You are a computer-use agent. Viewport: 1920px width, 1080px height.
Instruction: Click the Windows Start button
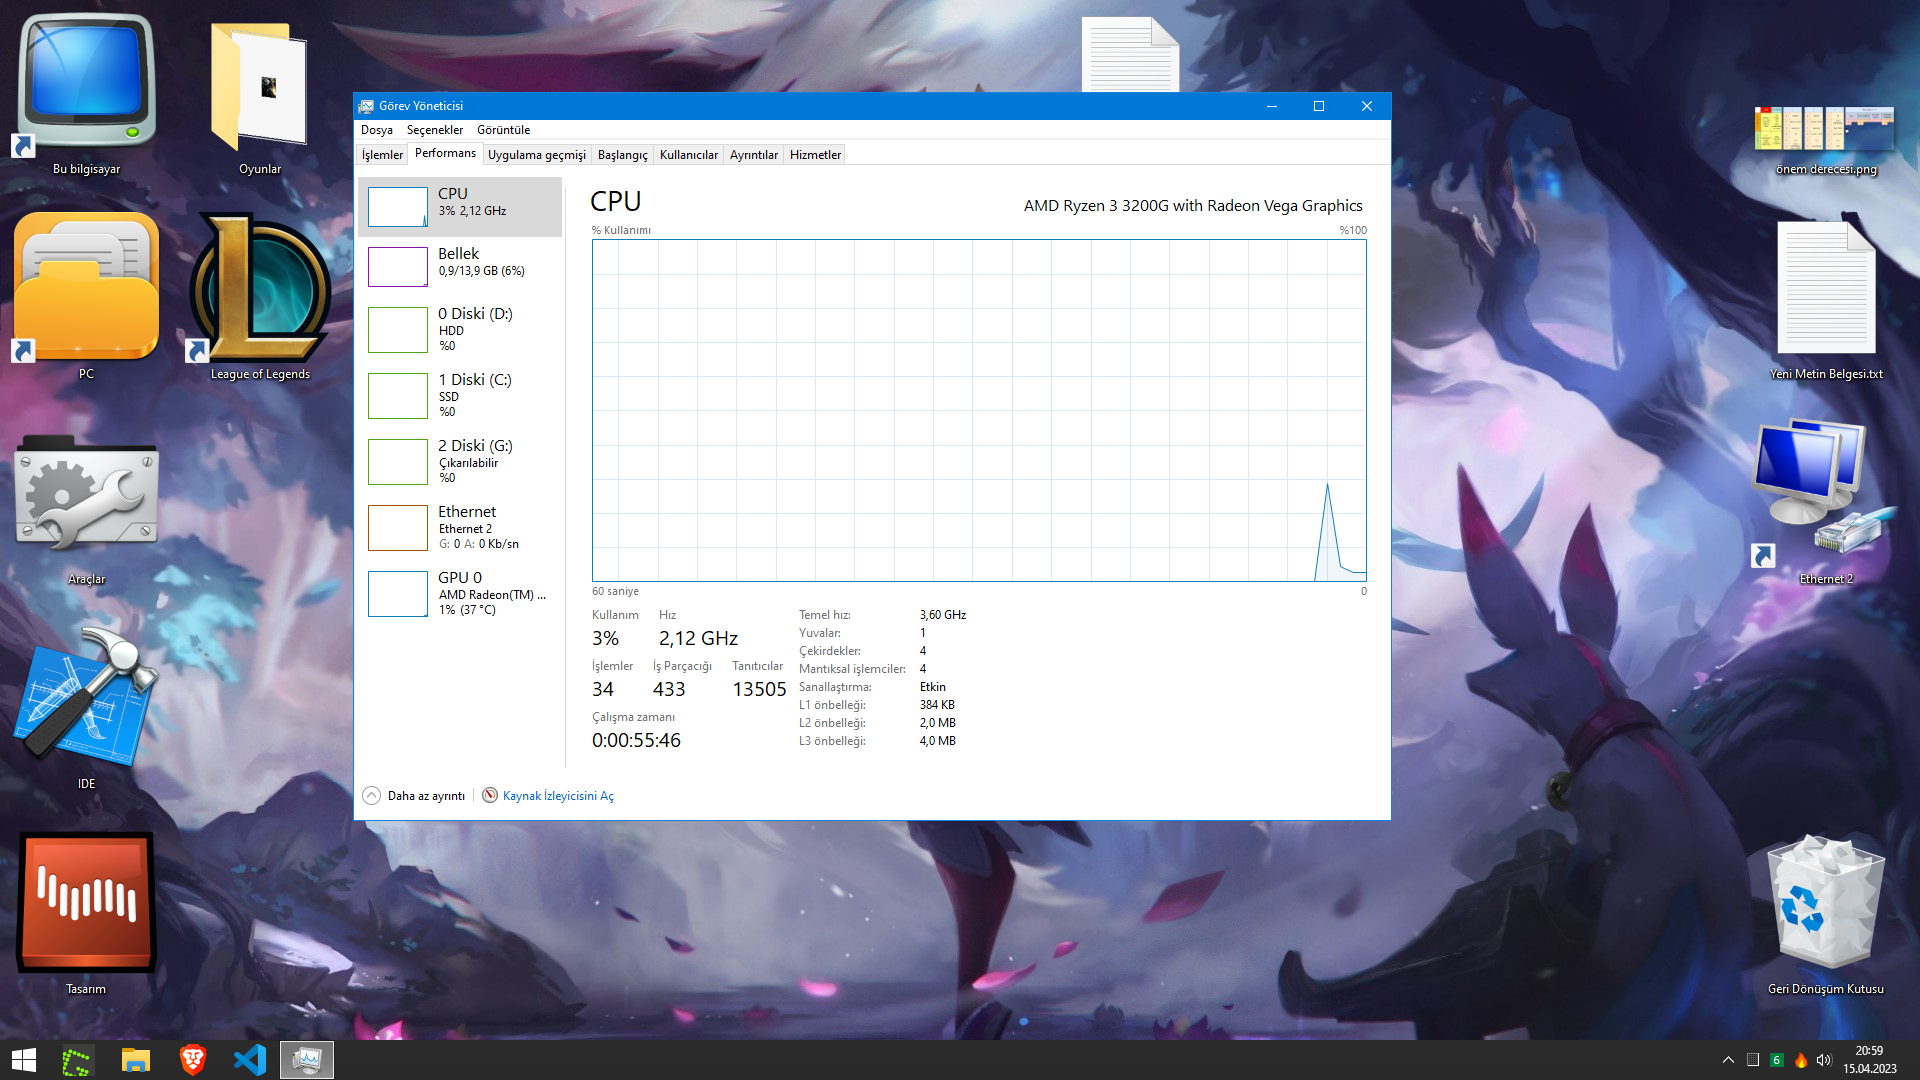(x=24, y=1059)
